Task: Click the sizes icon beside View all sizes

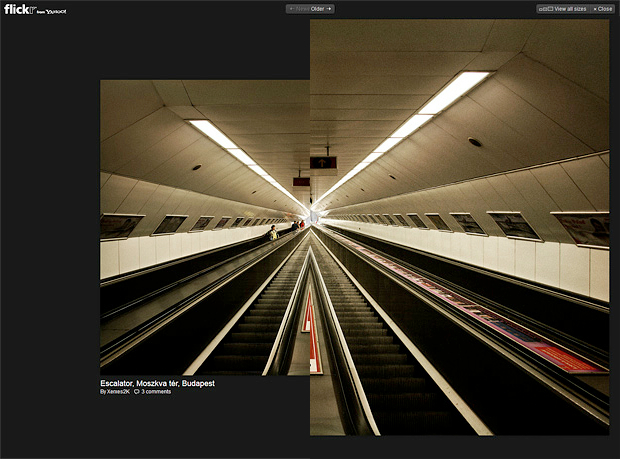Action: 546,9
